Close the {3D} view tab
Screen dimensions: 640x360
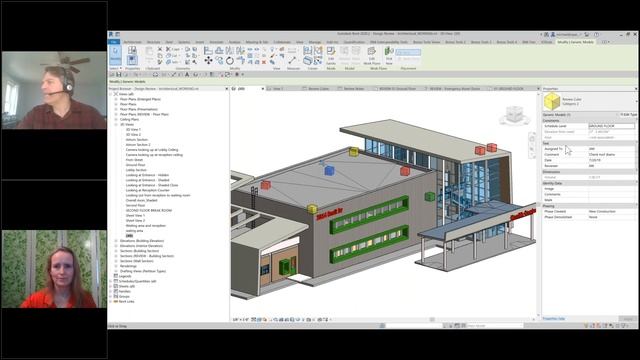[263, 89]
